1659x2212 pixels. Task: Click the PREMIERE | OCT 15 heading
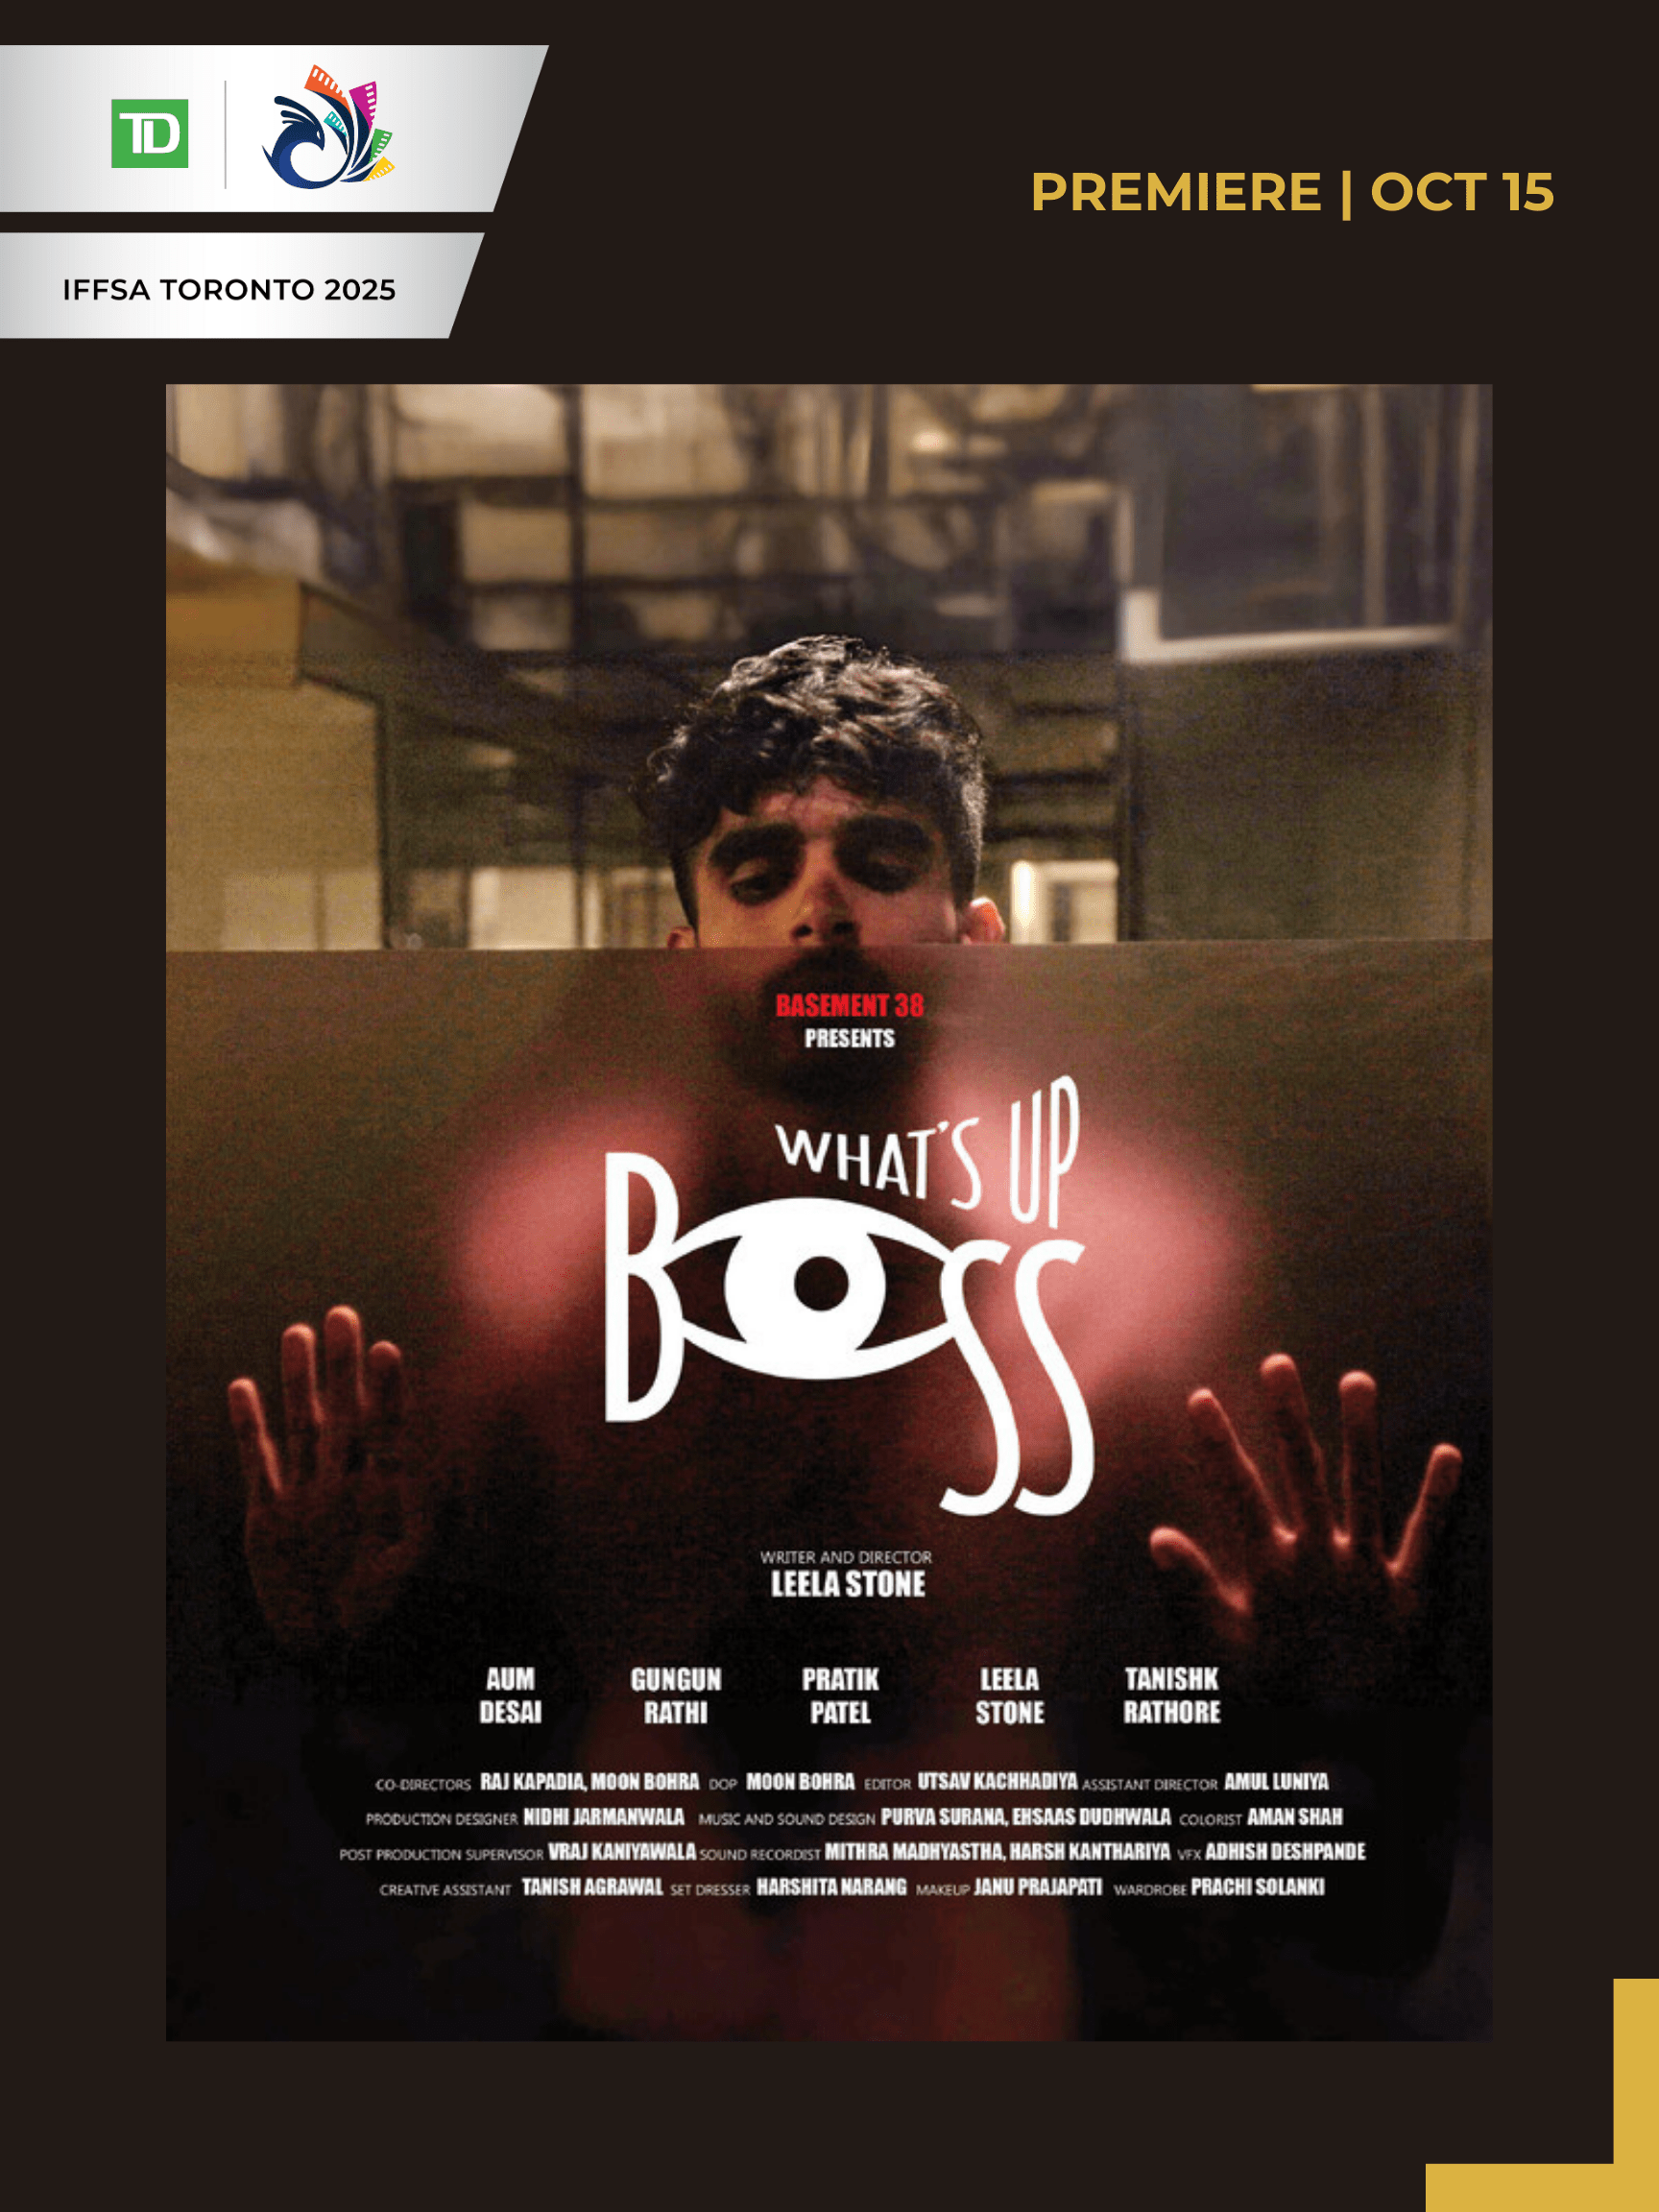[x=1292, y=192]
